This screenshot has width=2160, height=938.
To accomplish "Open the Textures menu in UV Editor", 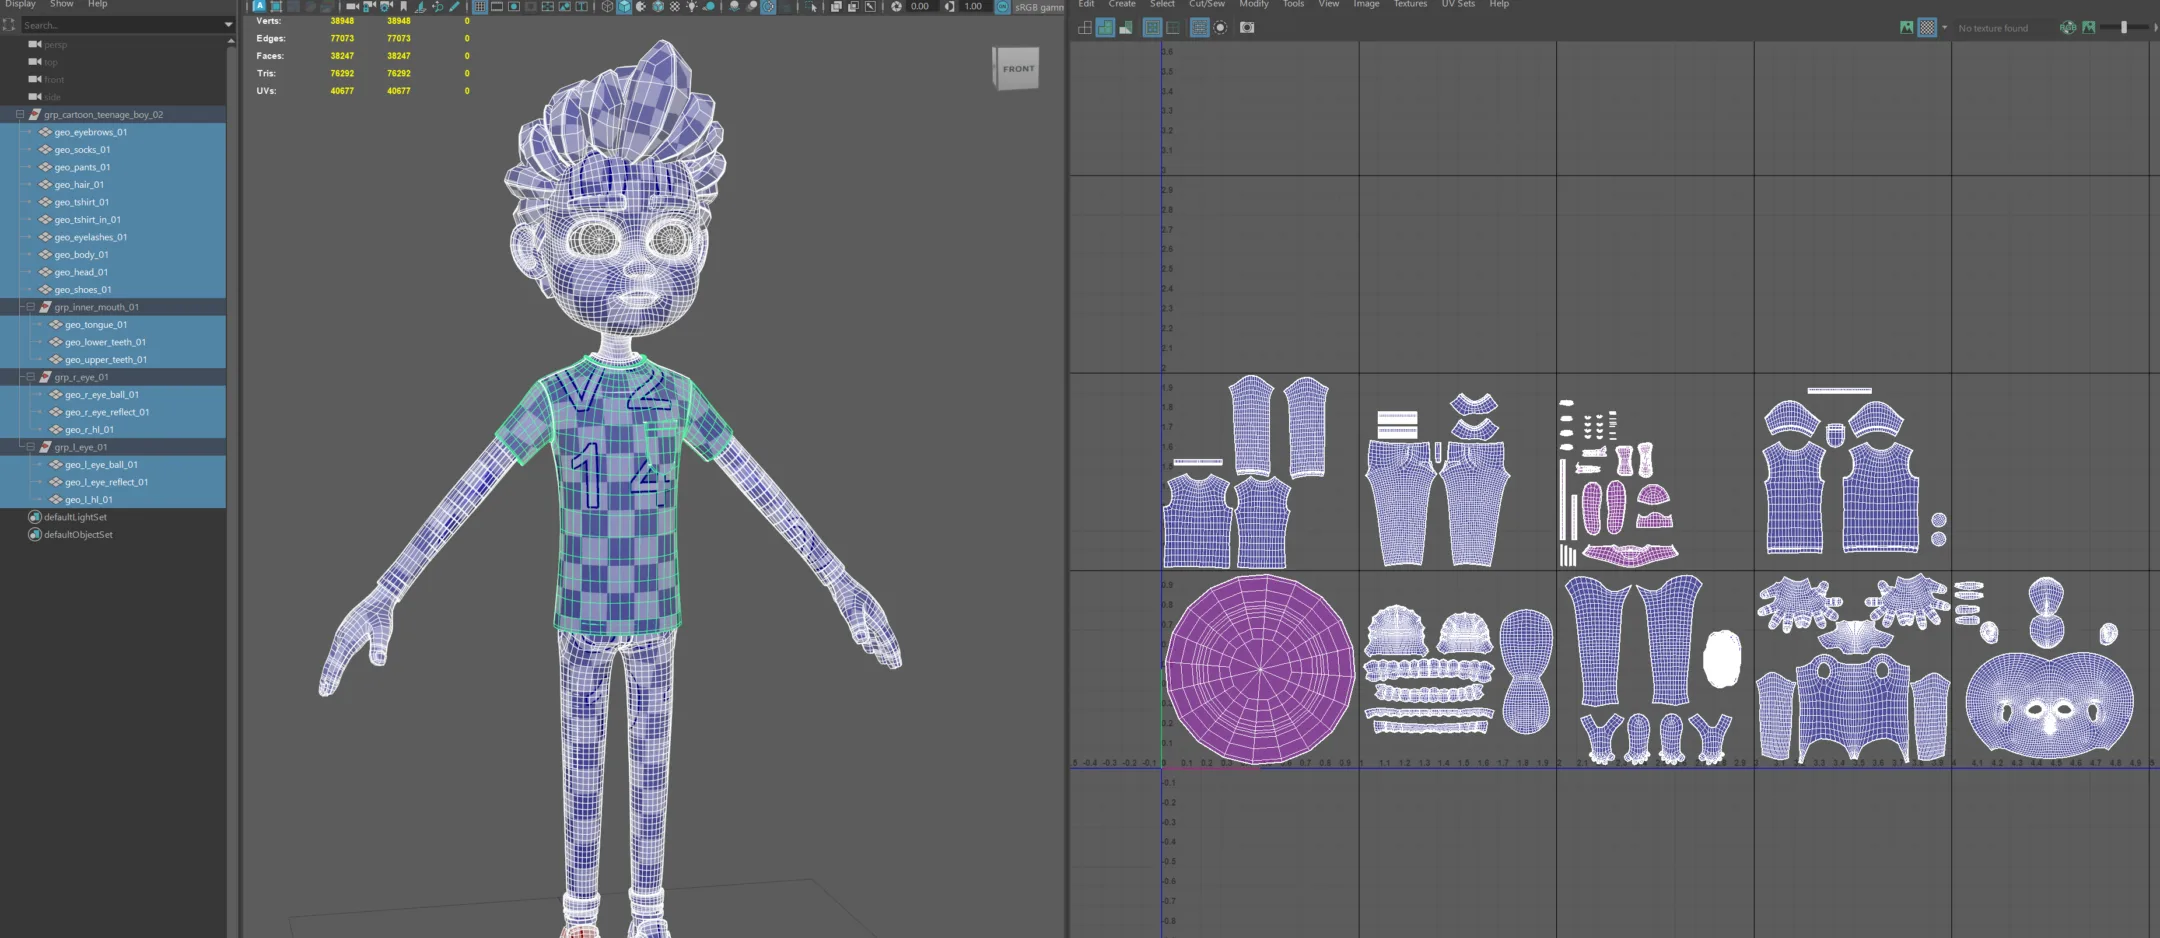I will pyautogui.click(x=1410, y=4).
